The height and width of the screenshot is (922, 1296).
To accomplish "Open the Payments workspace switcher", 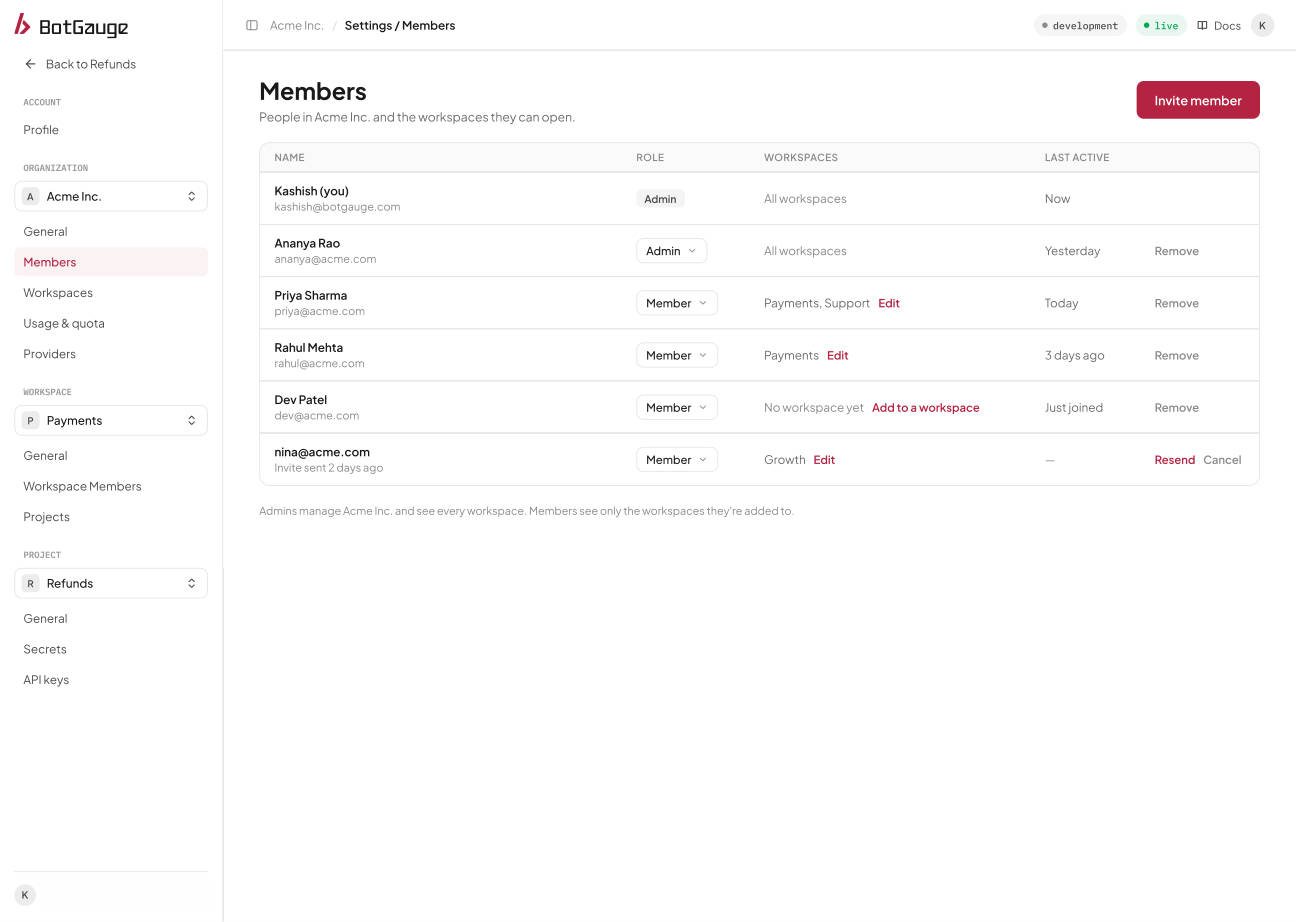I will 111,420.
